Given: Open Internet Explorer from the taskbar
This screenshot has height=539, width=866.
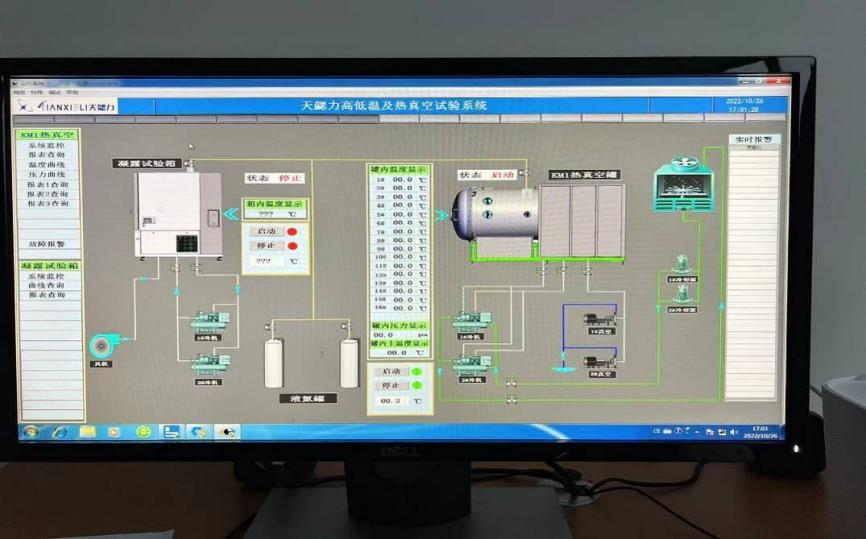Looking at the screenshot, I should point(59,432).
